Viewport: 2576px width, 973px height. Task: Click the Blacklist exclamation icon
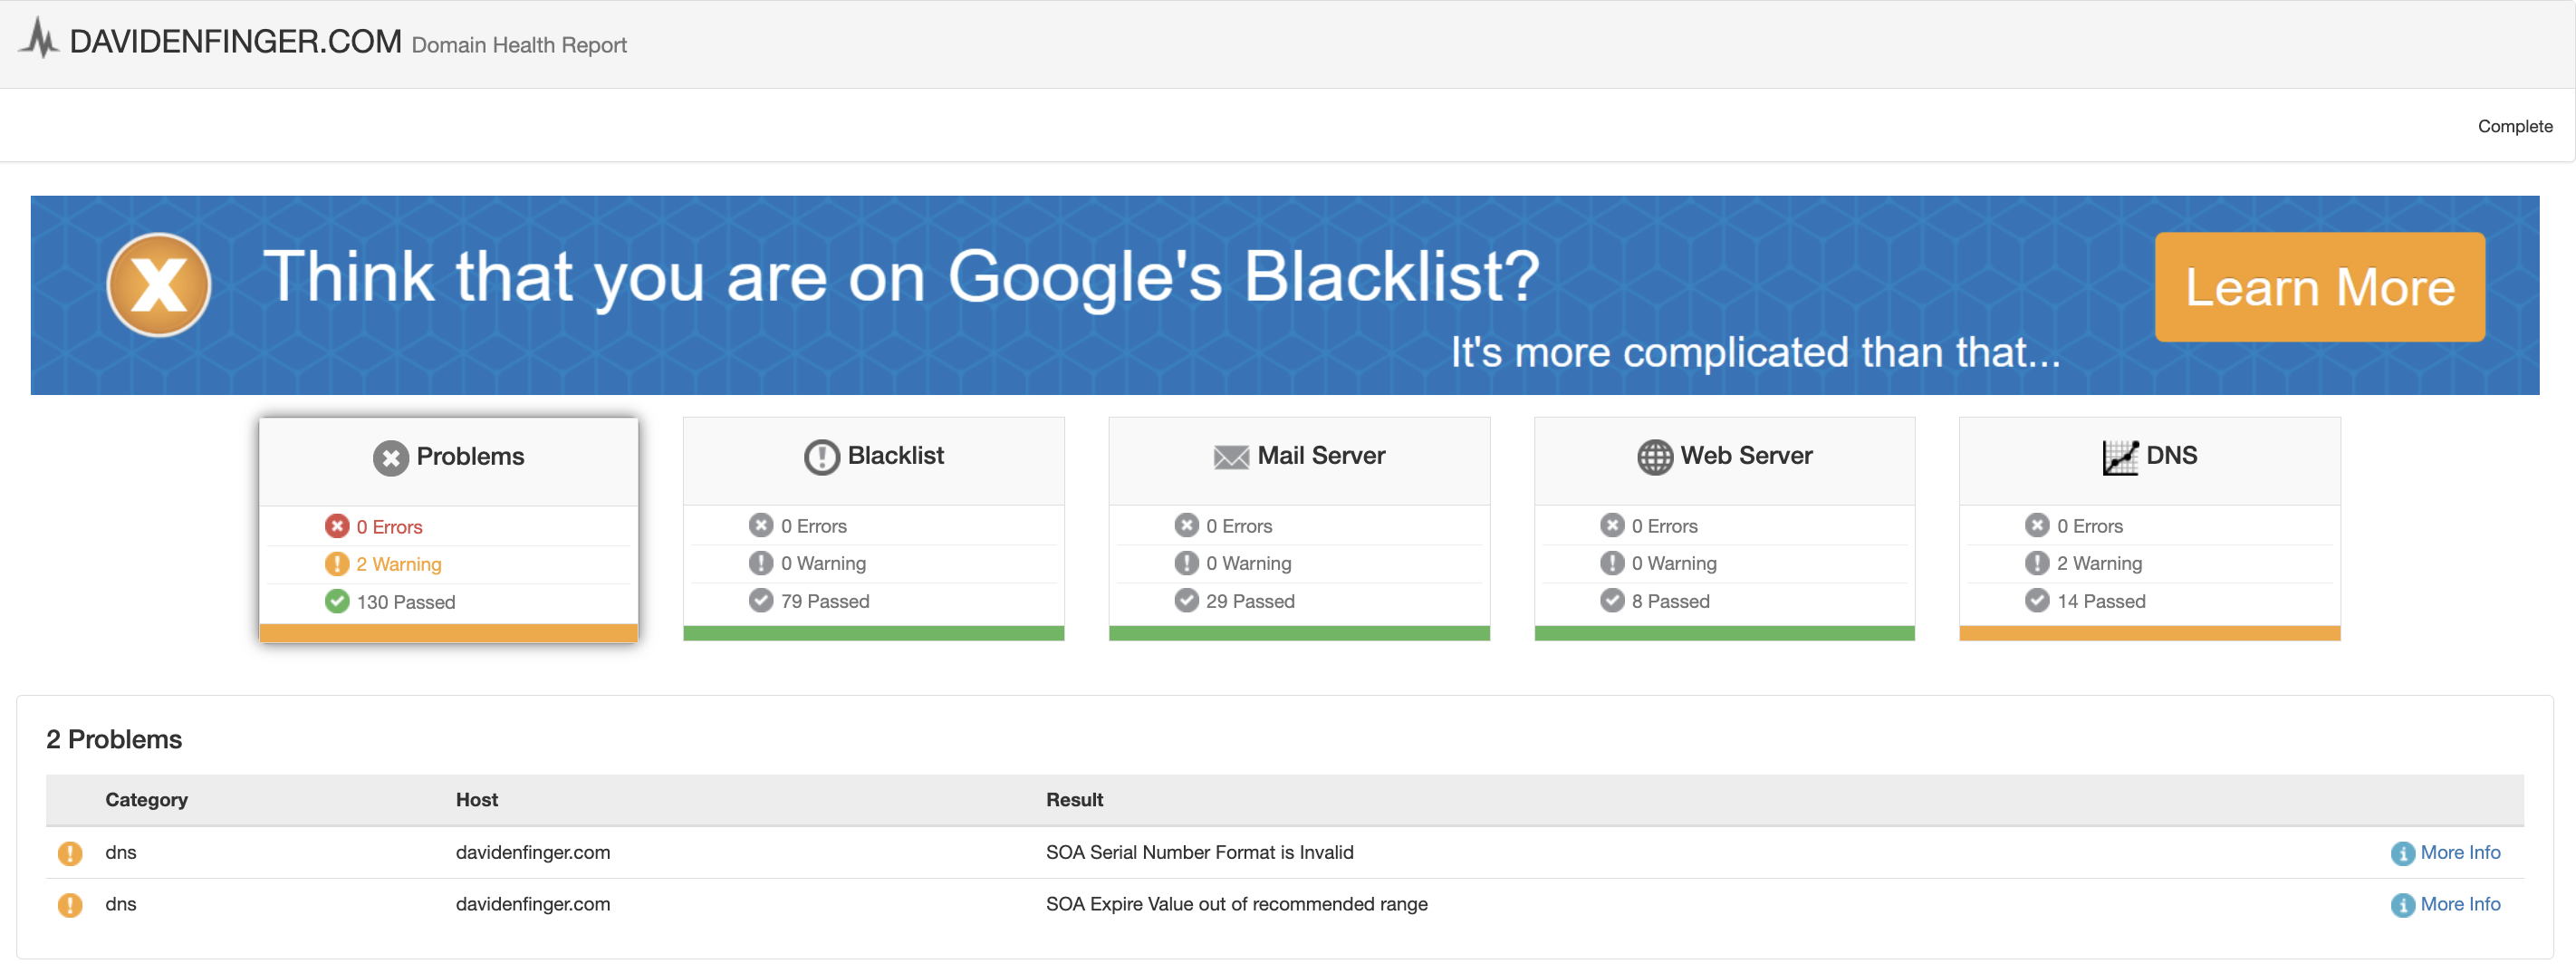pos(821,457)
